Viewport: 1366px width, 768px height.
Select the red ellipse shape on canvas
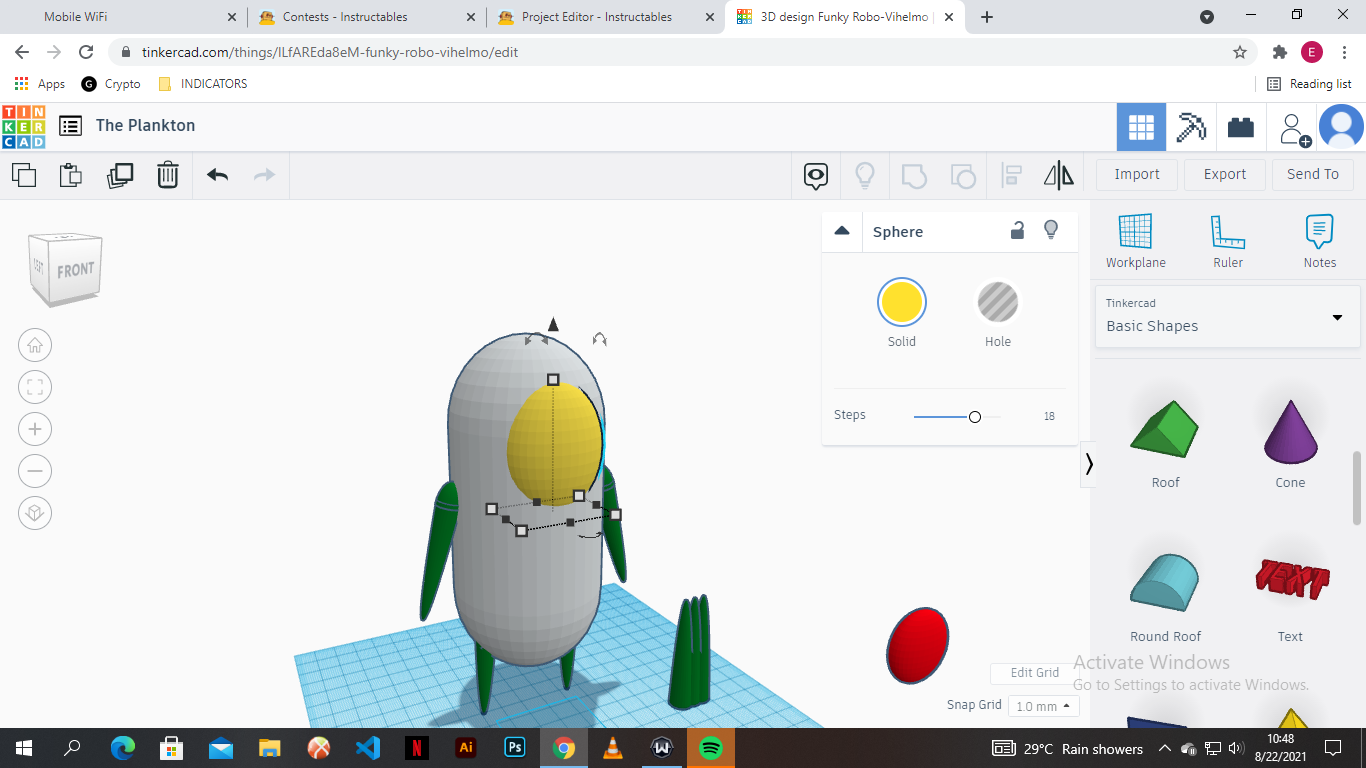pyautogui.click(x=917, y=646)
